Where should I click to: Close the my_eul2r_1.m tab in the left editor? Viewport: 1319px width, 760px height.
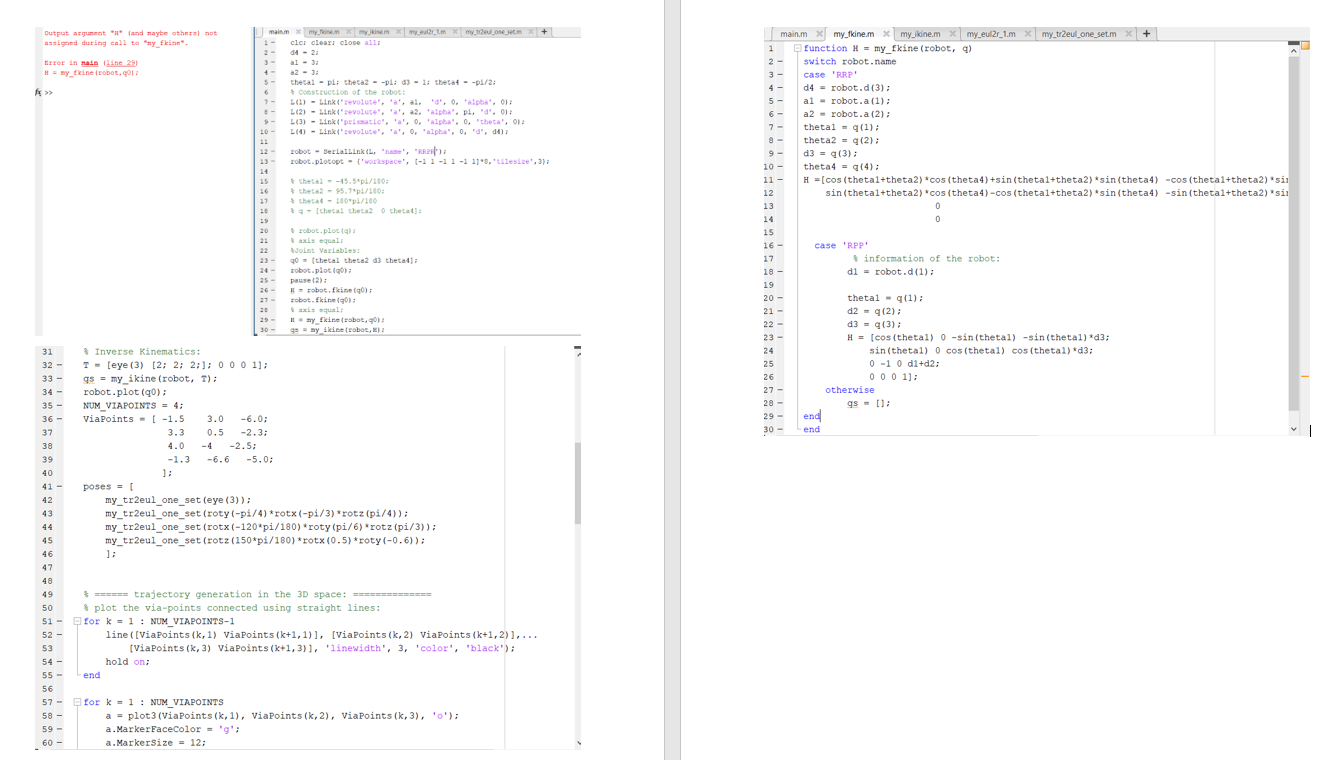454,31
